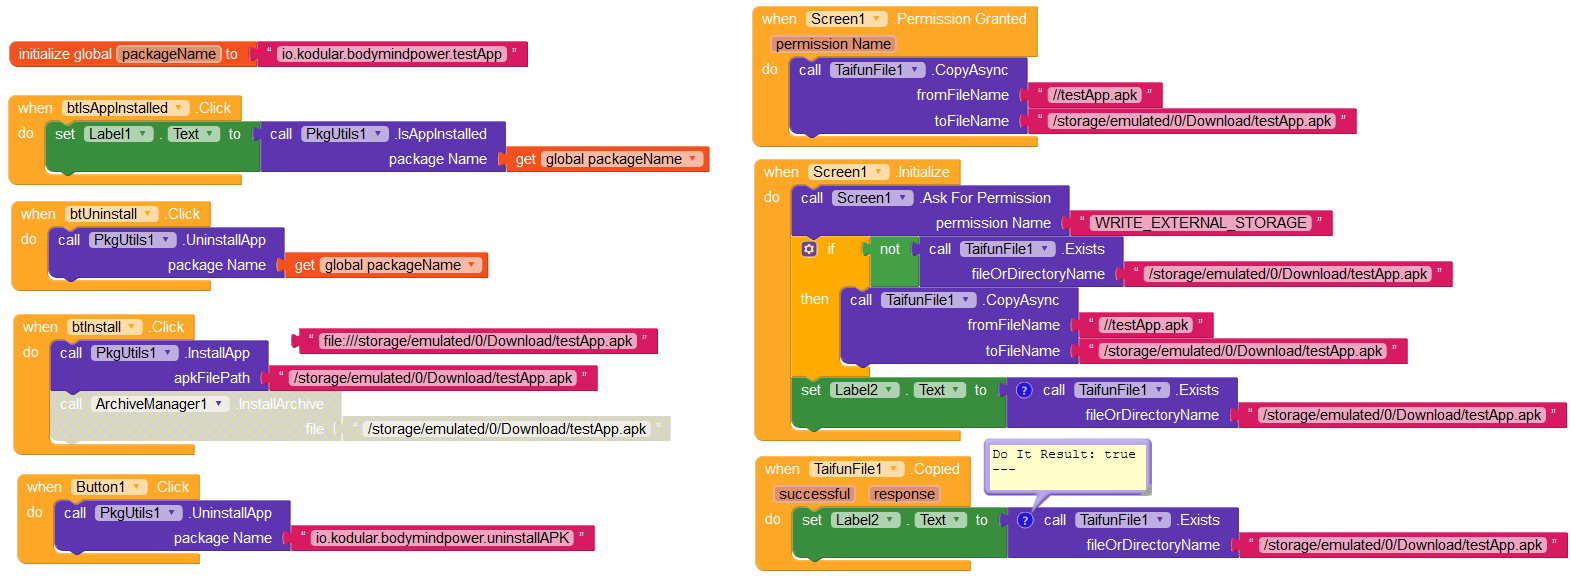
Task: Select the .InstallApp method label
Action: pos(217,353)
